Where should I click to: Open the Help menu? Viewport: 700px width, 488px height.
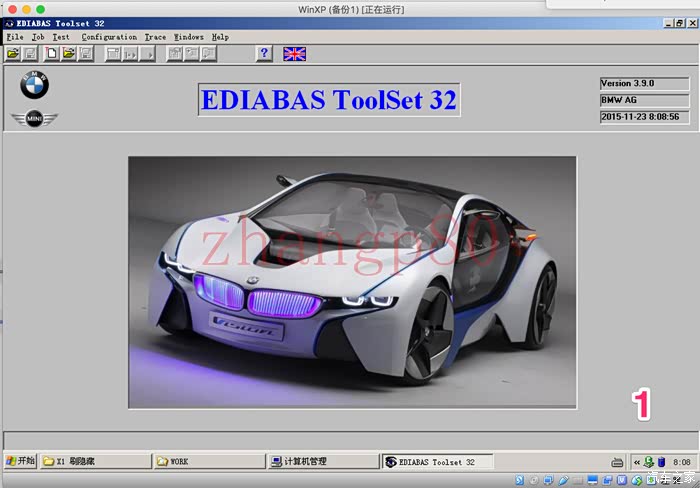220,37
